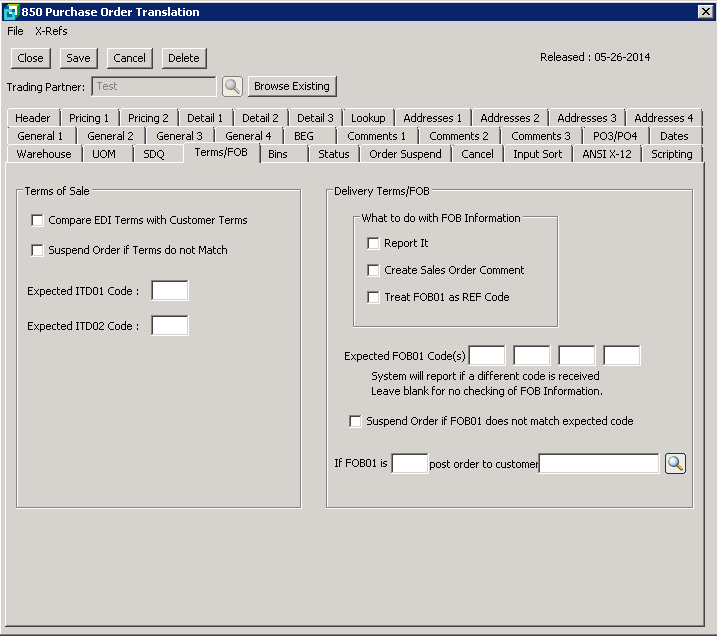Open the File menu
The width and height of the screenshot is (717, 636).
[15, 31]
